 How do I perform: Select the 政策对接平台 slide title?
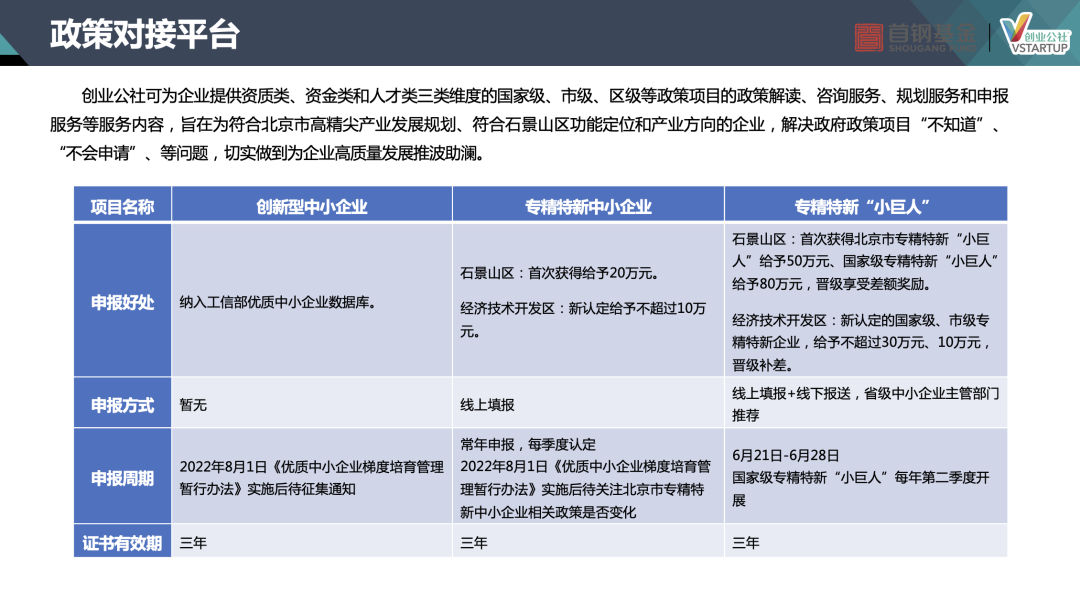145,35
